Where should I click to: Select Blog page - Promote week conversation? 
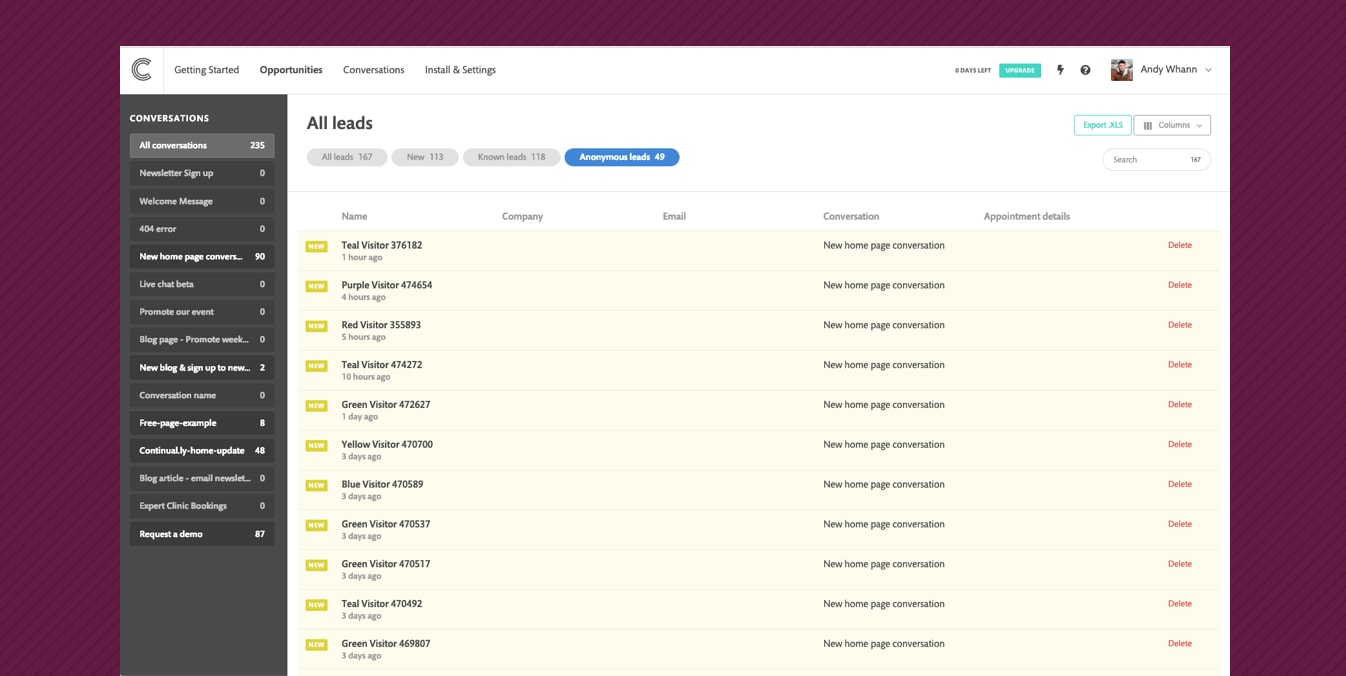point(202,340)
